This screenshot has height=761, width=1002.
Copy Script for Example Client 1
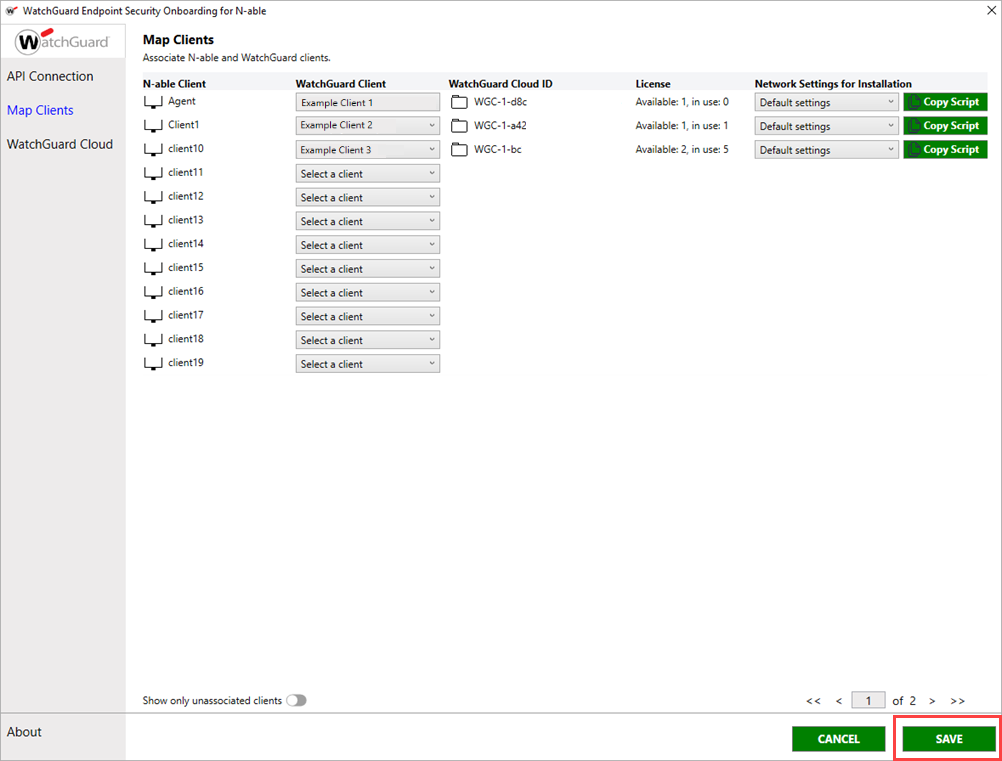point(945,102)
